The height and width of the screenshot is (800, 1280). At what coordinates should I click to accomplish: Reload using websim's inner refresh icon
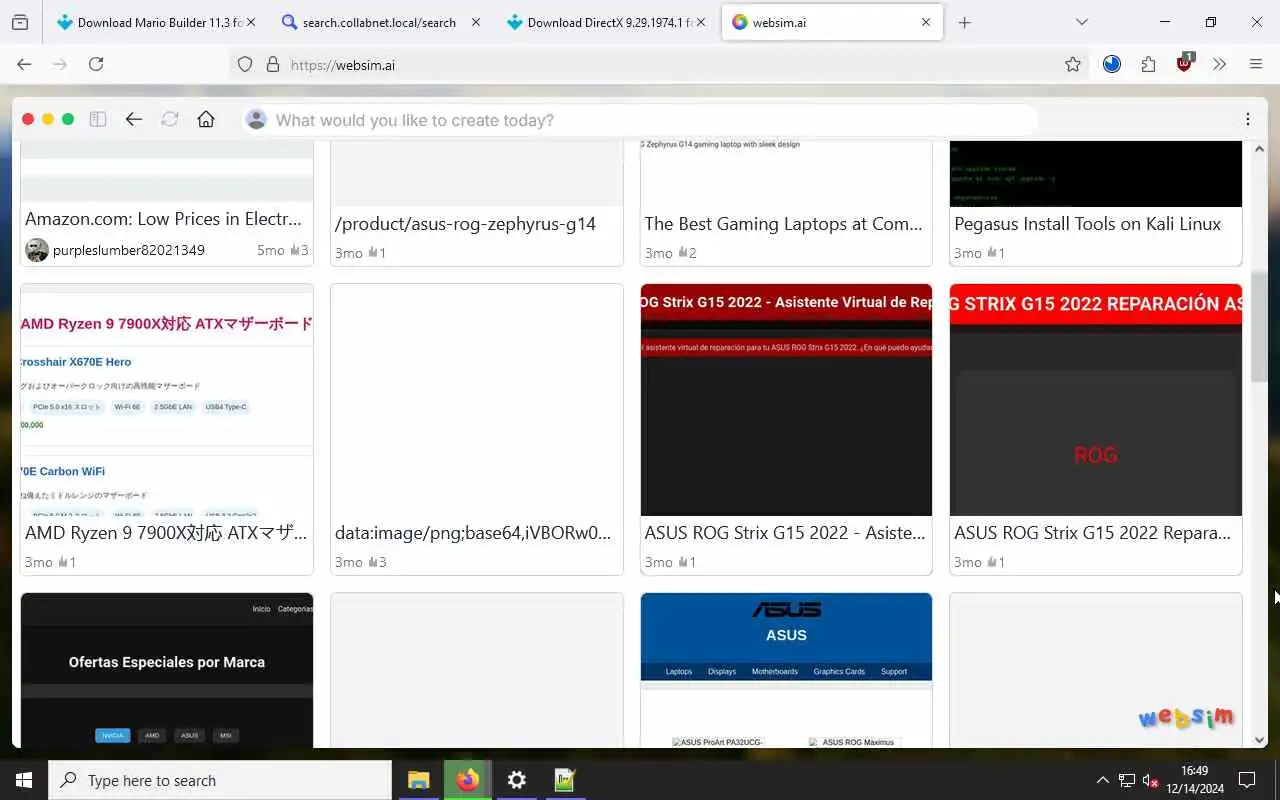tap(170, 119)
